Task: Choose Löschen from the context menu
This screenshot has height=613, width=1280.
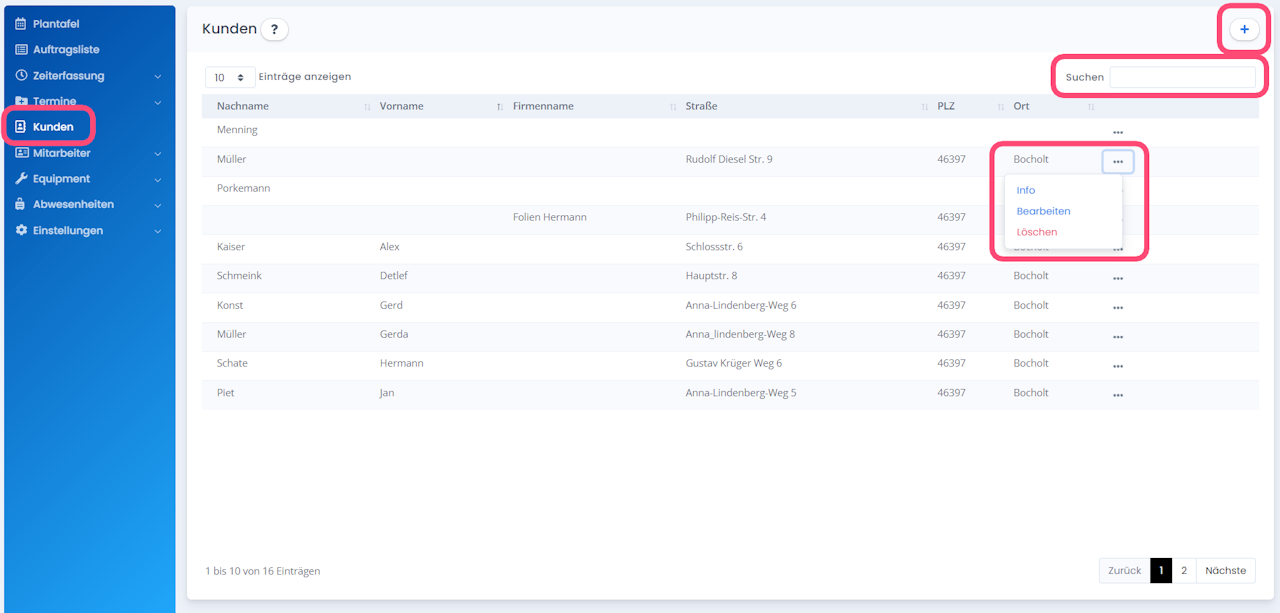Action: tap(1036, 232)
